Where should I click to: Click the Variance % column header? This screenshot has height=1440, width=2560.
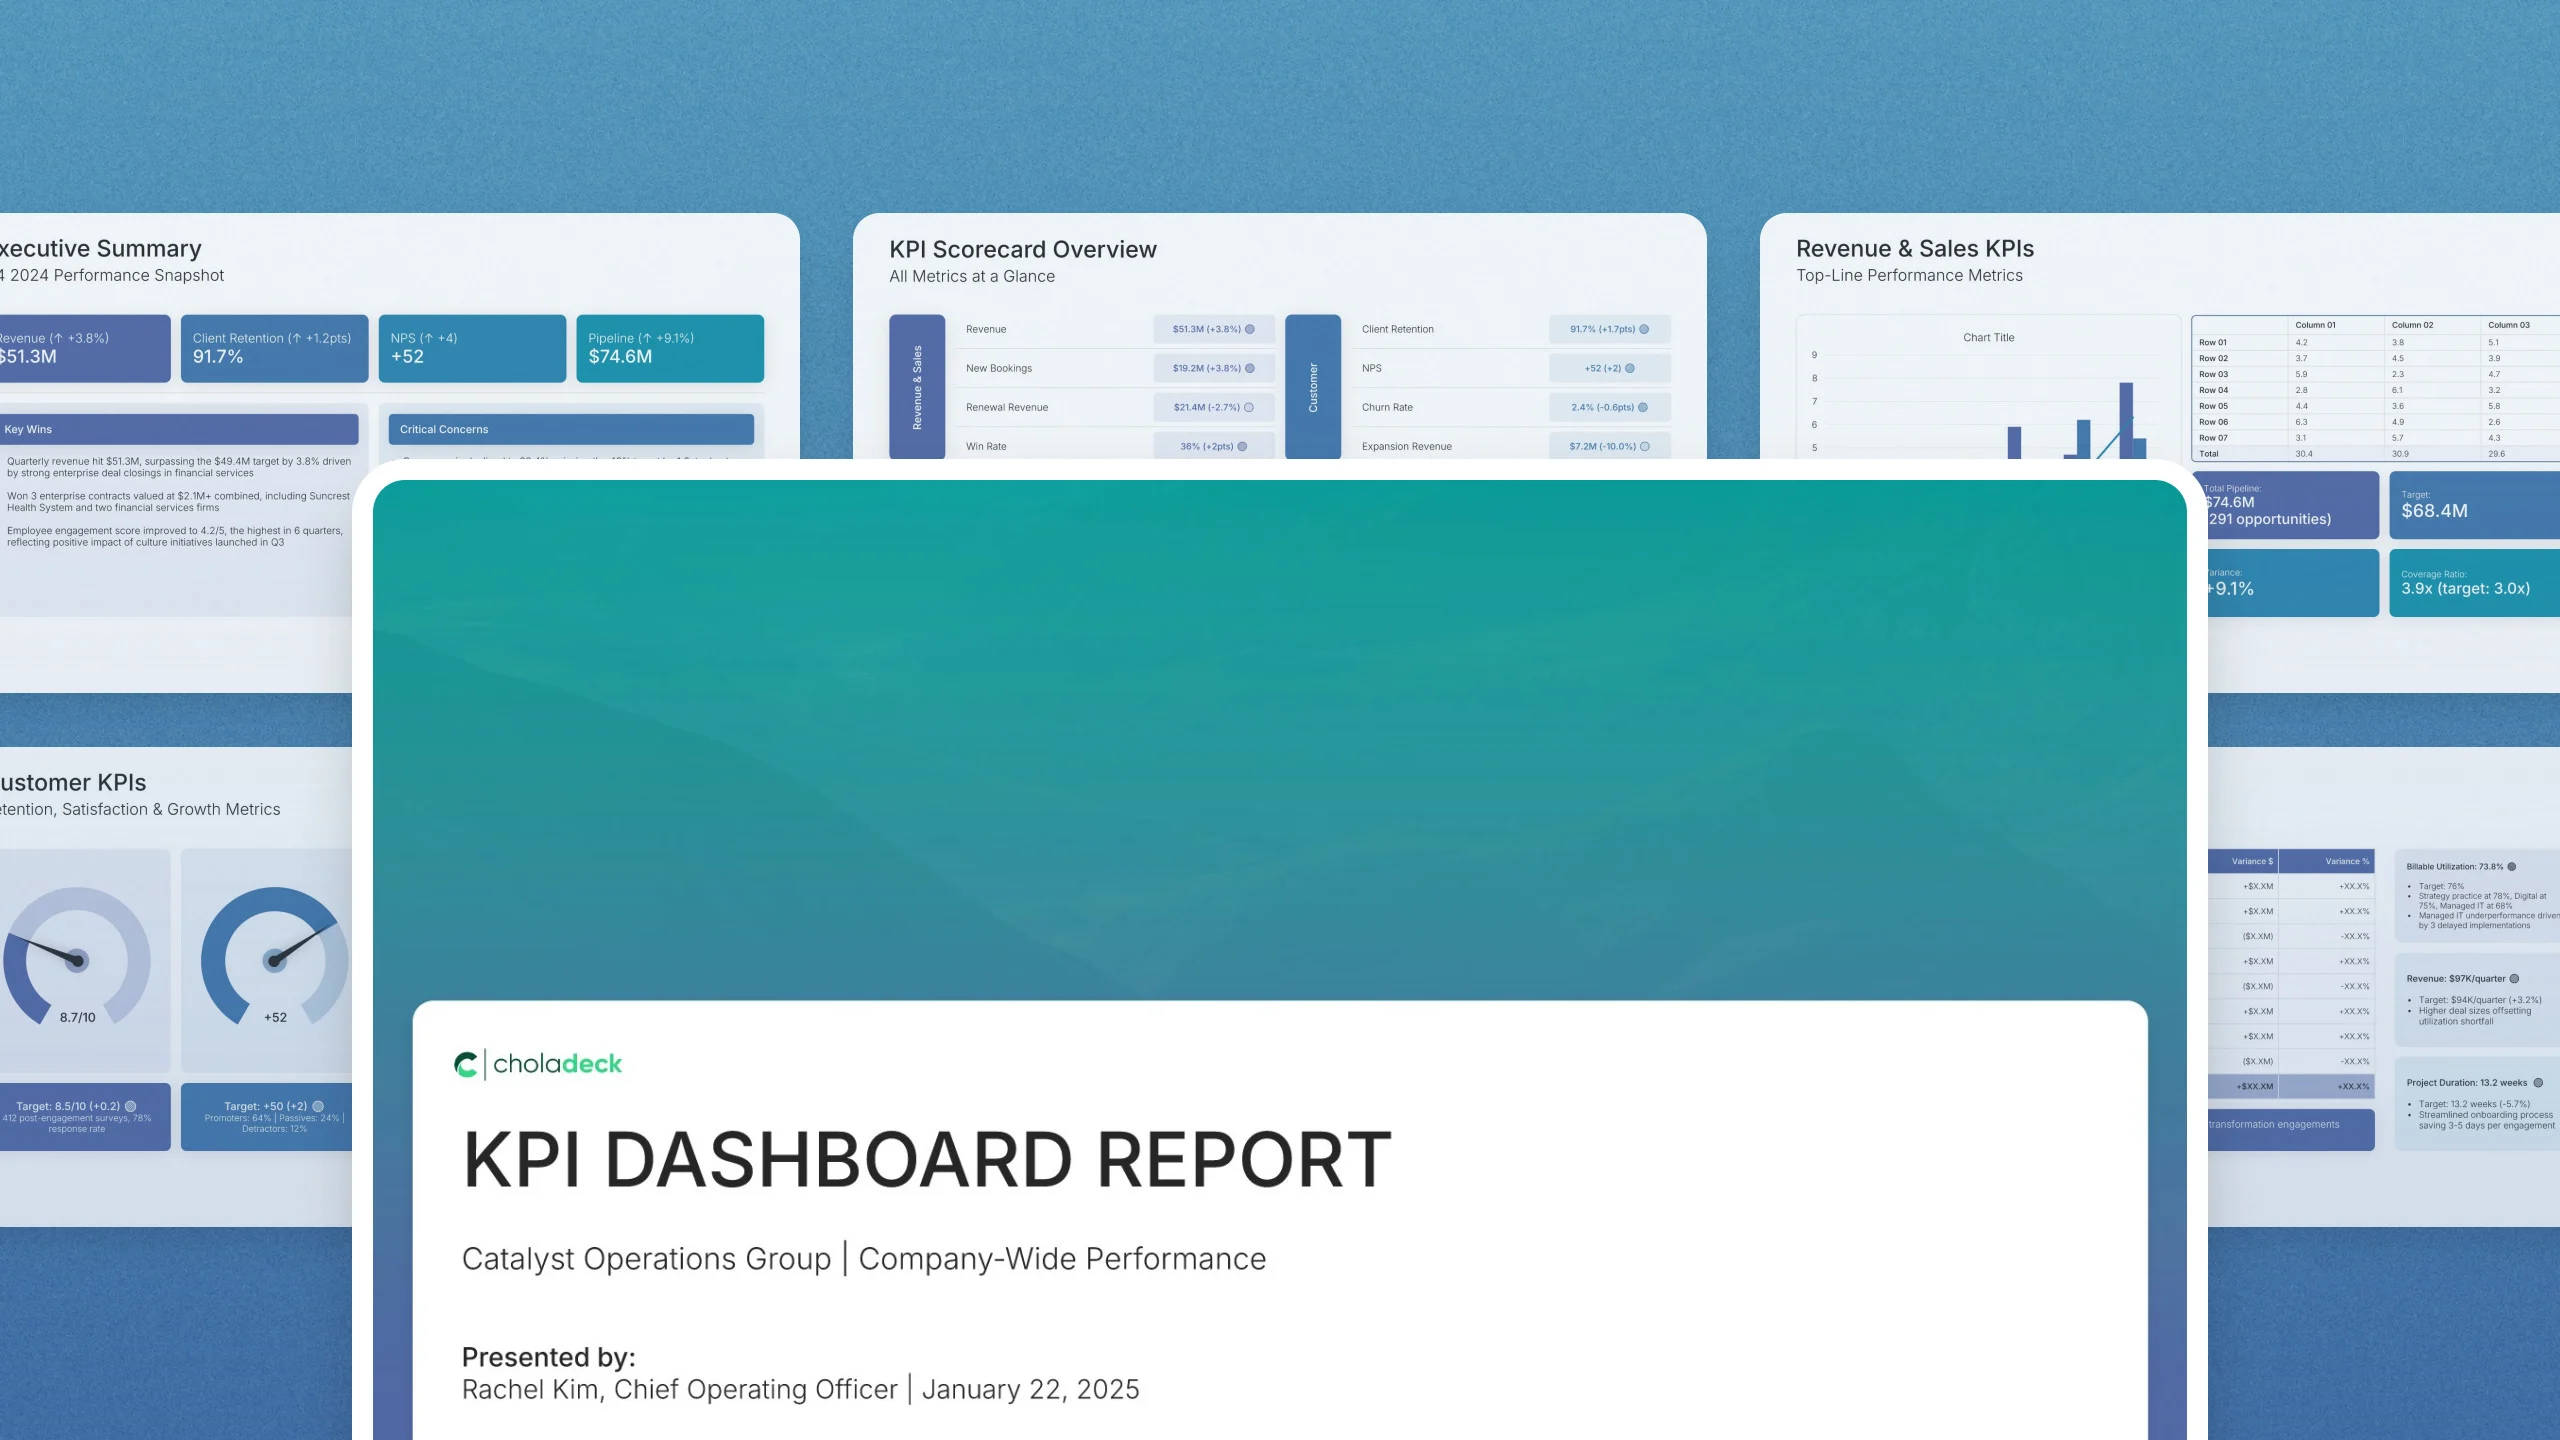pyautogui.click(x=2346, y=861)
